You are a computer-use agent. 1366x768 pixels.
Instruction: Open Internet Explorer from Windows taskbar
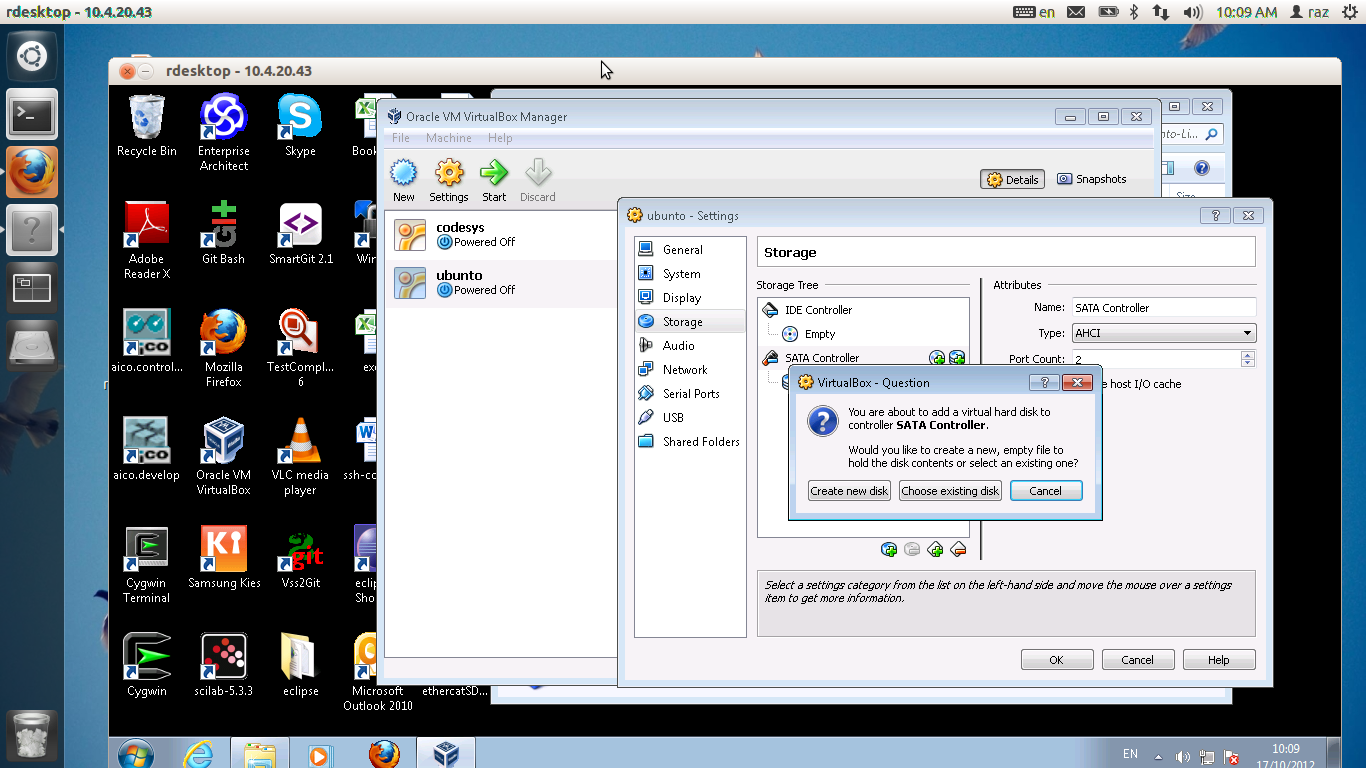coord(199,753)
